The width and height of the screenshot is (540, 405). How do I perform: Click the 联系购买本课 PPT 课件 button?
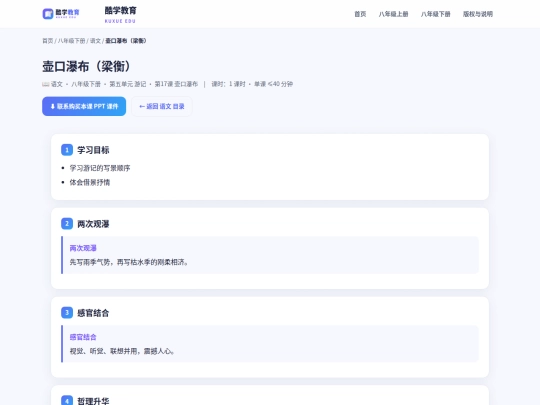click(x=84, y=106)
